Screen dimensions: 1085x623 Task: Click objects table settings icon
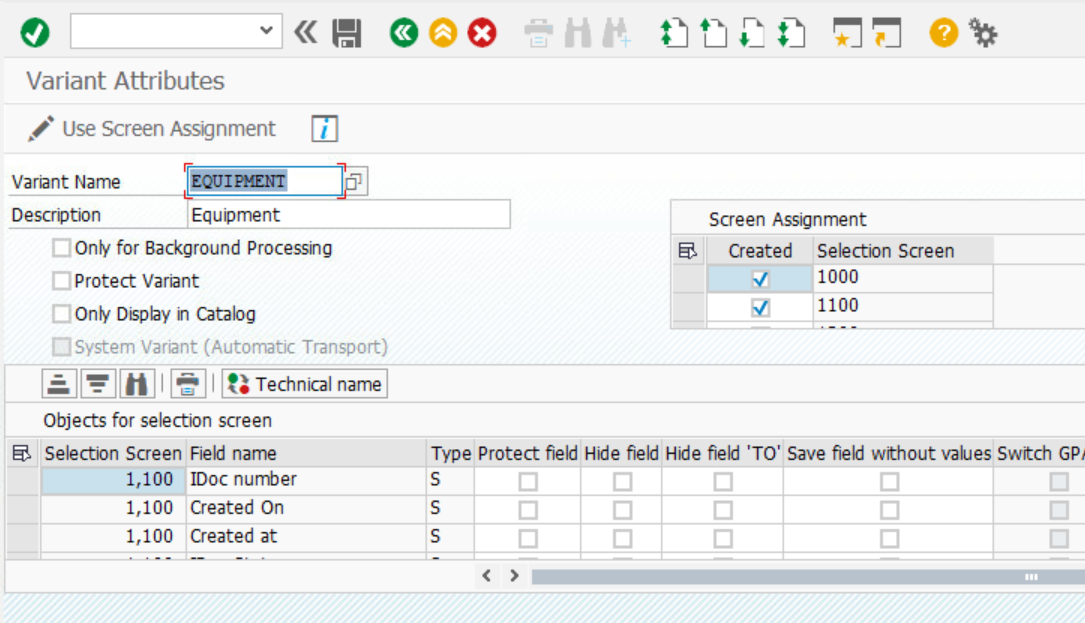pyautogui.click(x=22, y=453)
